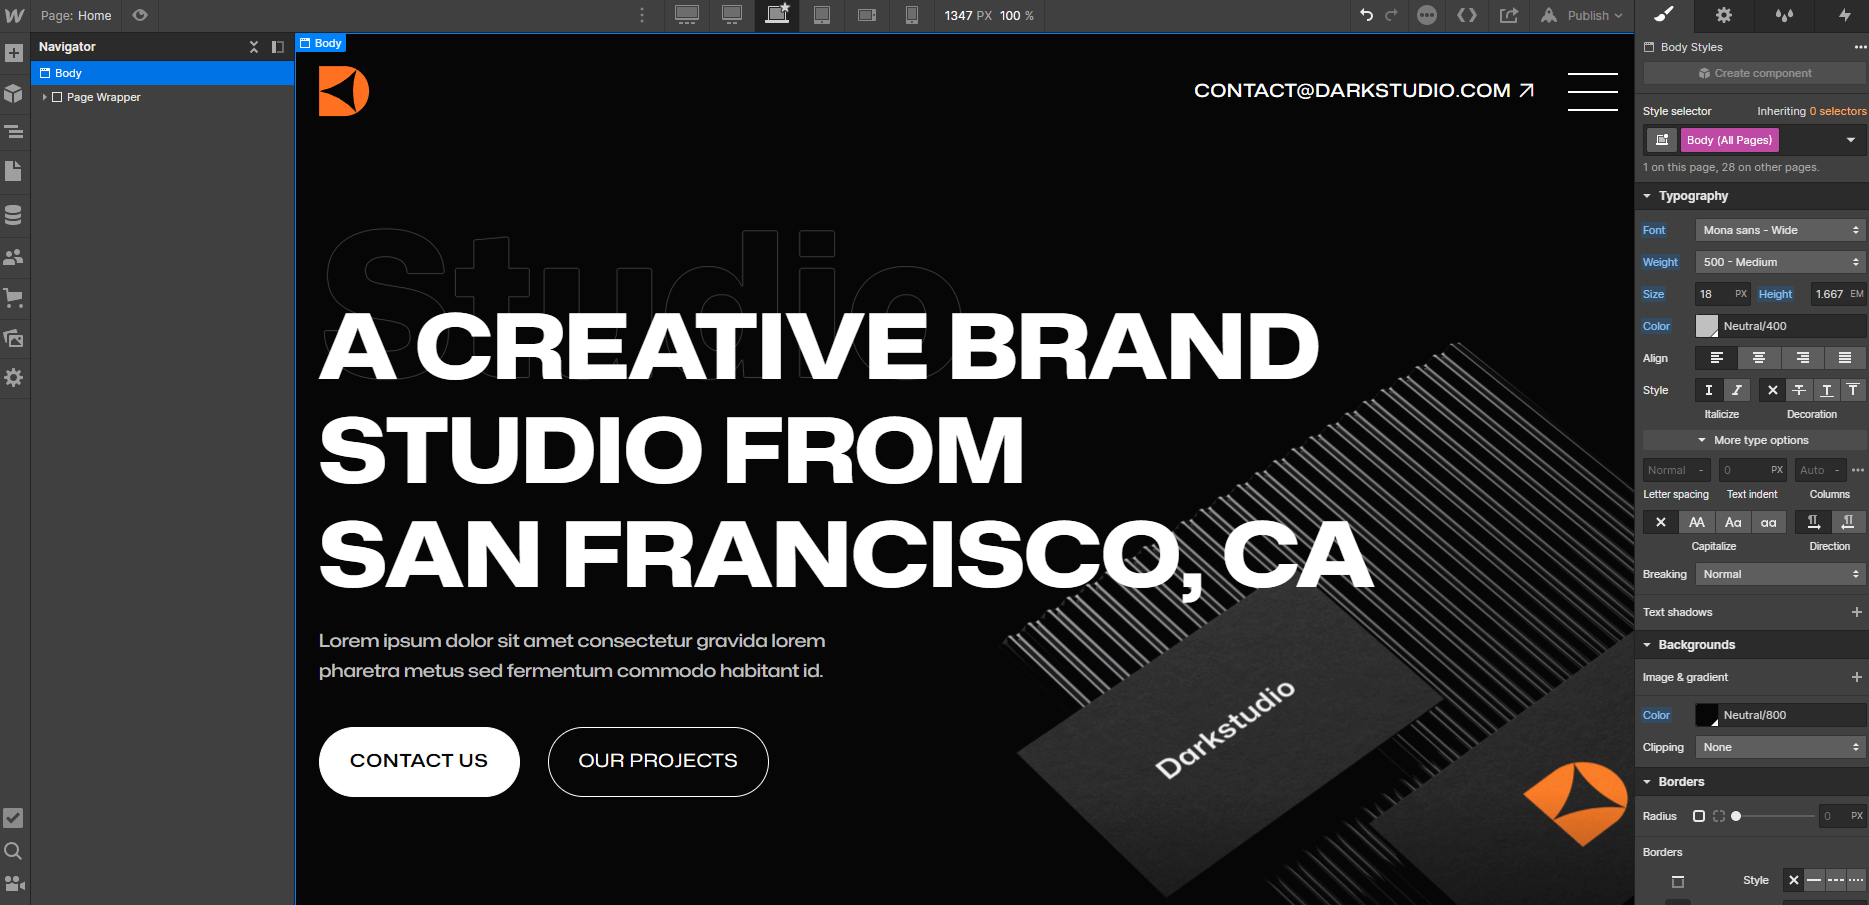Expand Page Wrapper in the Navigator
The width and height of the screenshot is (1869, 905).
pos(44,97)
